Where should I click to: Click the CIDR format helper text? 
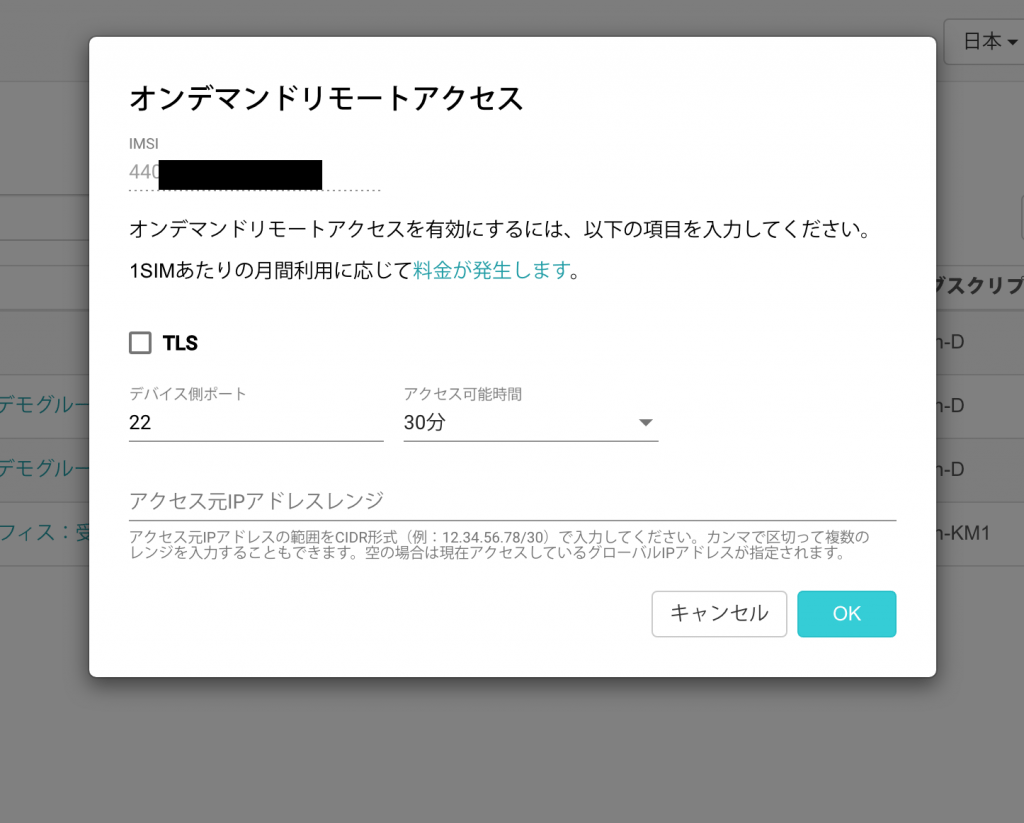499,545
